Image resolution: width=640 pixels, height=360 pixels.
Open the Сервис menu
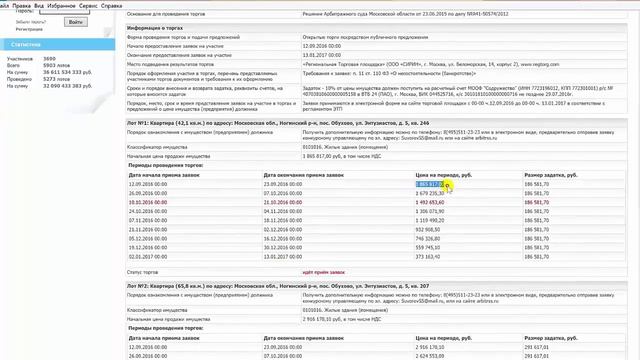88,6
